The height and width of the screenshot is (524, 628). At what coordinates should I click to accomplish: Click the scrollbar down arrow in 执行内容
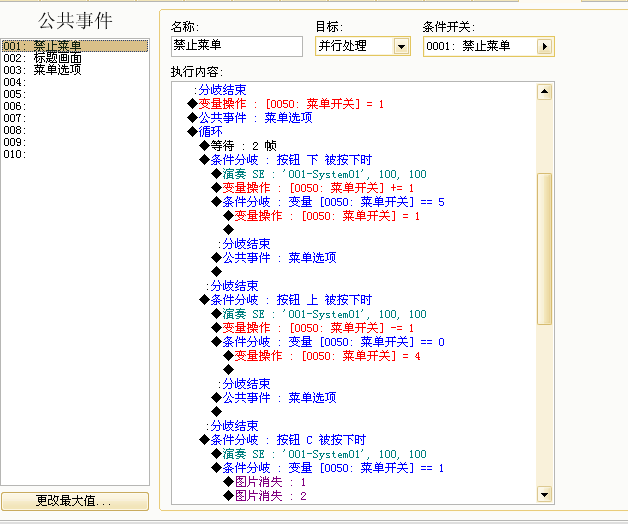tap(544, 494)
